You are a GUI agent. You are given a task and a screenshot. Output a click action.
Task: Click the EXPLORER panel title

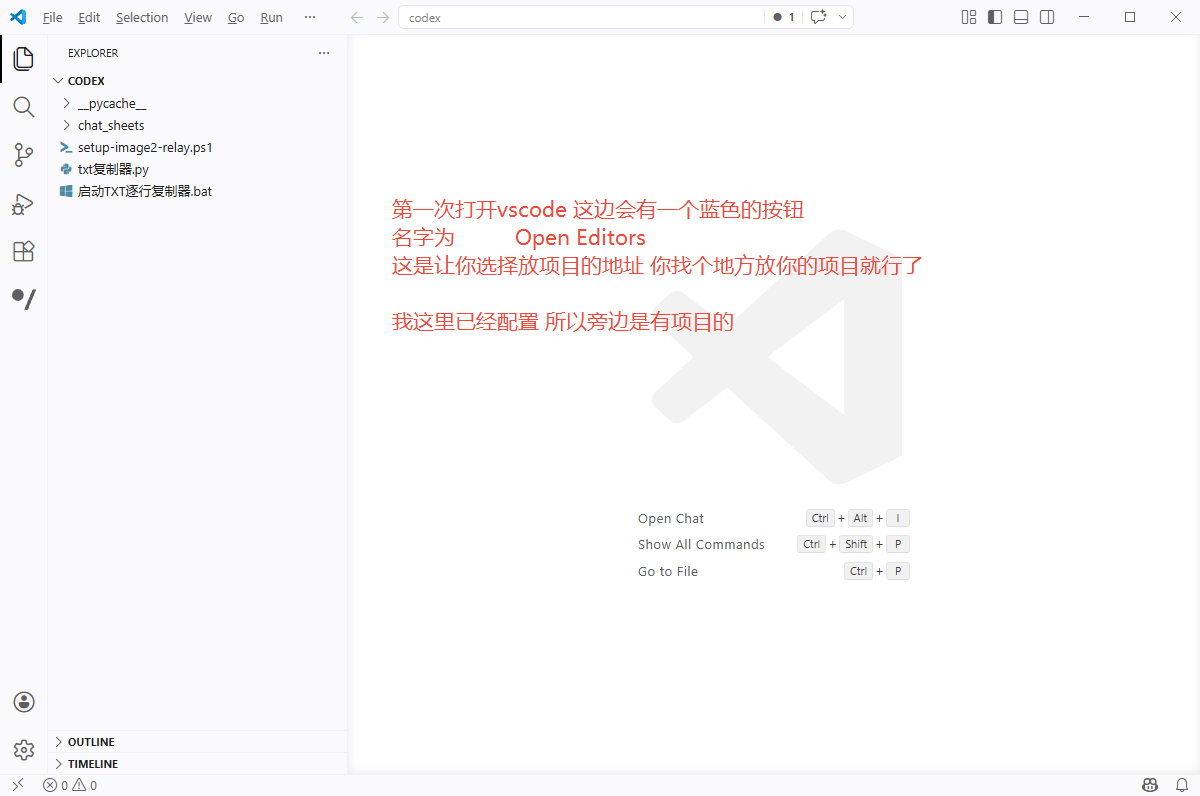[93, 53]
